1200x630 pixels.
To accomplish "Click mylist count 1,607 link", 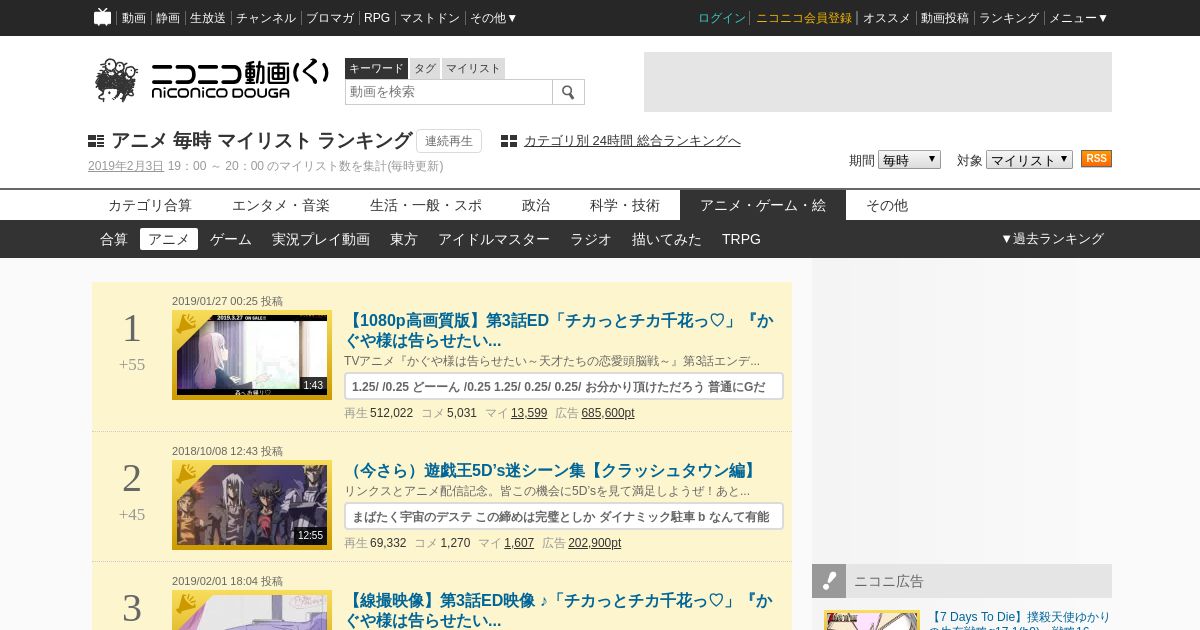I will tap(519, 543).
